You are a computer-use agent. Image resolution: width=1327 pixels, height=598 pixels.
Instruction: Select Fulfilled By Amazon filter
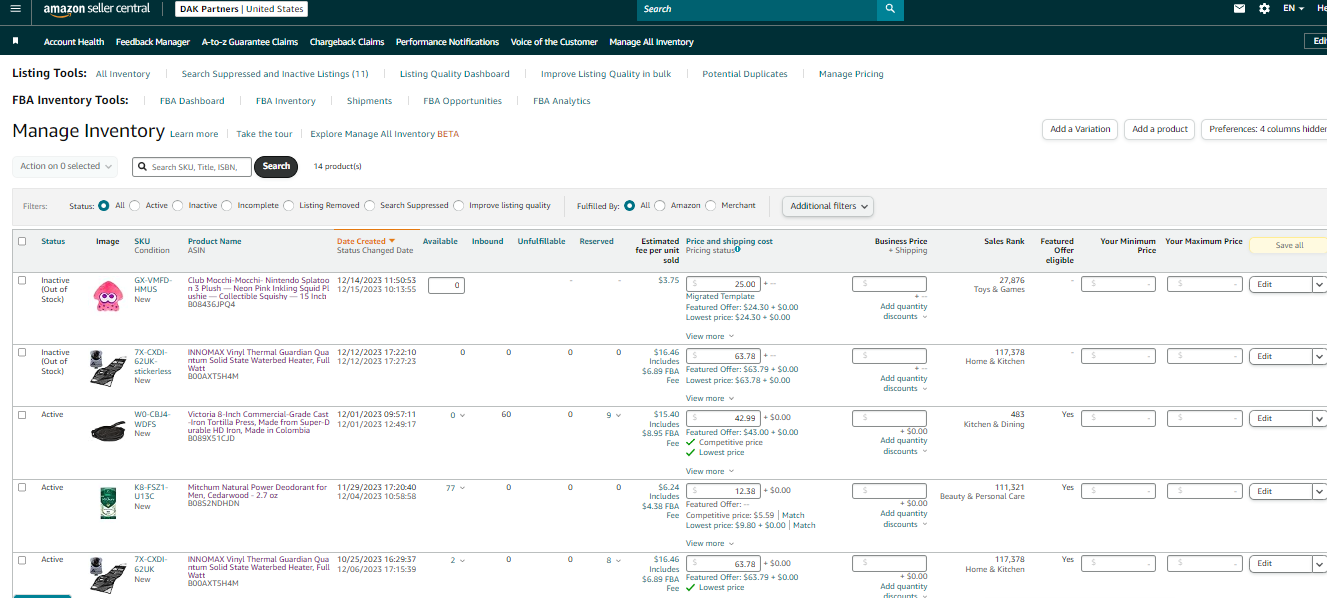coord(659,205)
